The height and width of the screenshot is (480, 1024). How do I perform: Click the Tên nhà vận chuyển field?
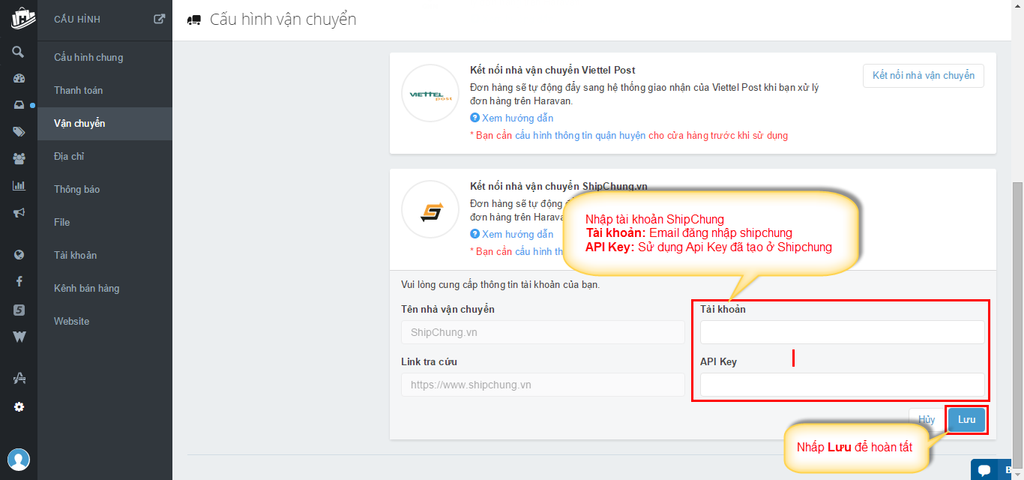543,332
